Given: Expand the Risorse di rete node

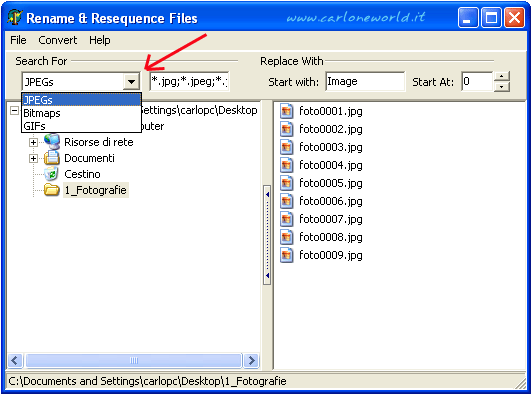Looking at the screenshot, I should pyautogui.click(x=33, y=142).
